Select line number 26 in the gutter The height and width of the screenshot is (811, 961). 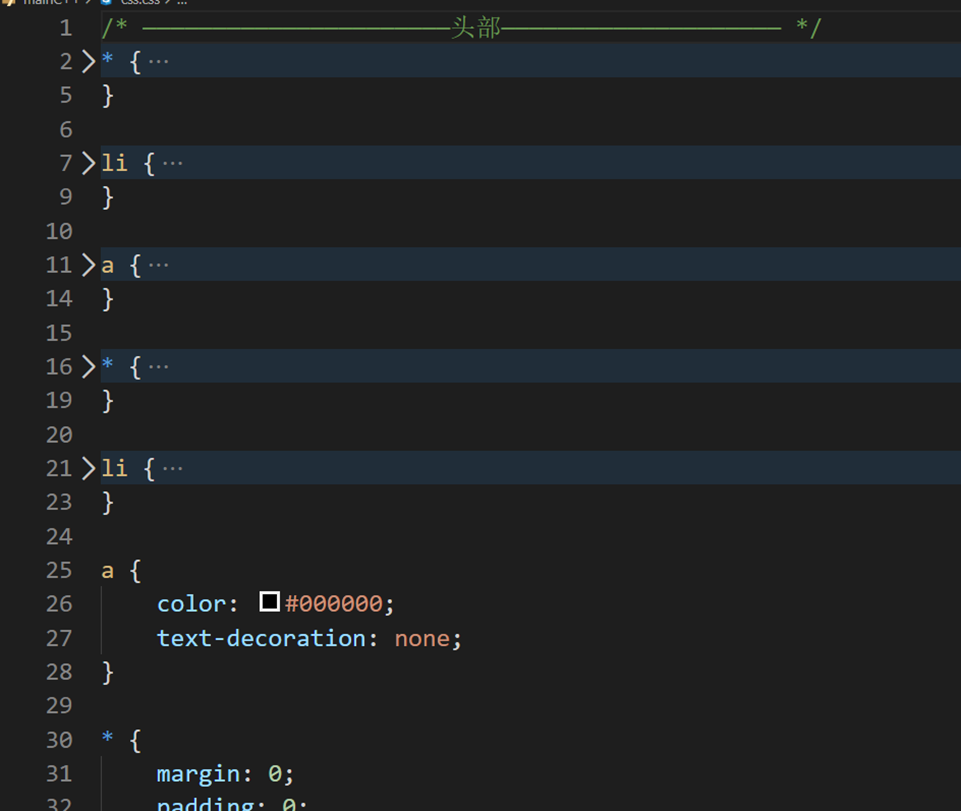click(x=58, y=603)
